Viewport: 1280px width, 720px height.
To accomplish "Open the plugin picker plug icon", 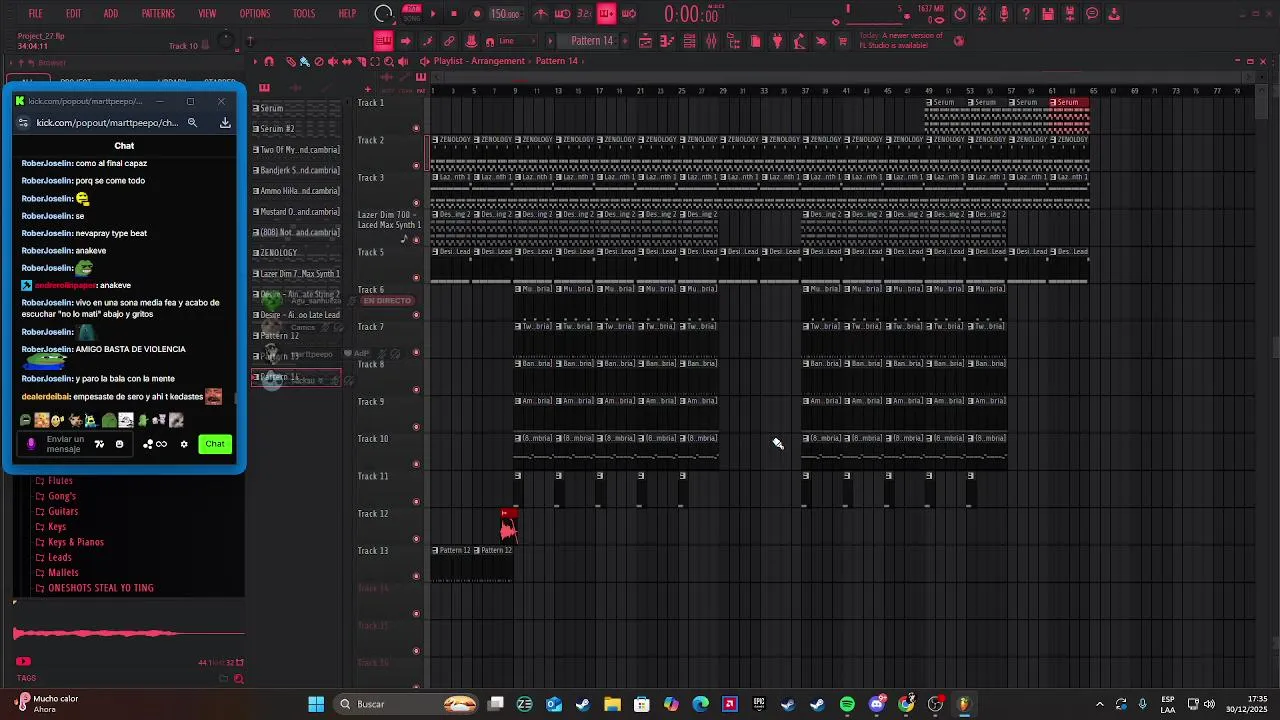I will coord(777,41).
